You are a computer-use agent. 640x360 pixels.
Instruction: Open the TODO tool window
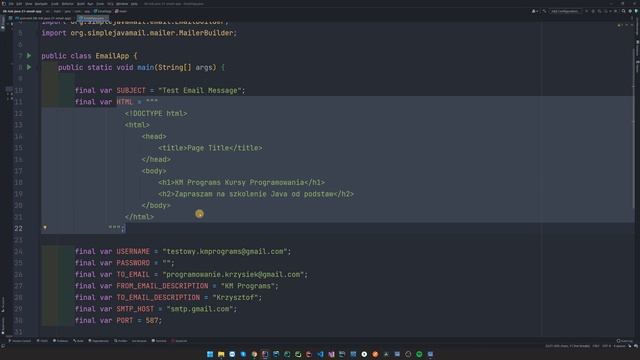tap(42, 341)
